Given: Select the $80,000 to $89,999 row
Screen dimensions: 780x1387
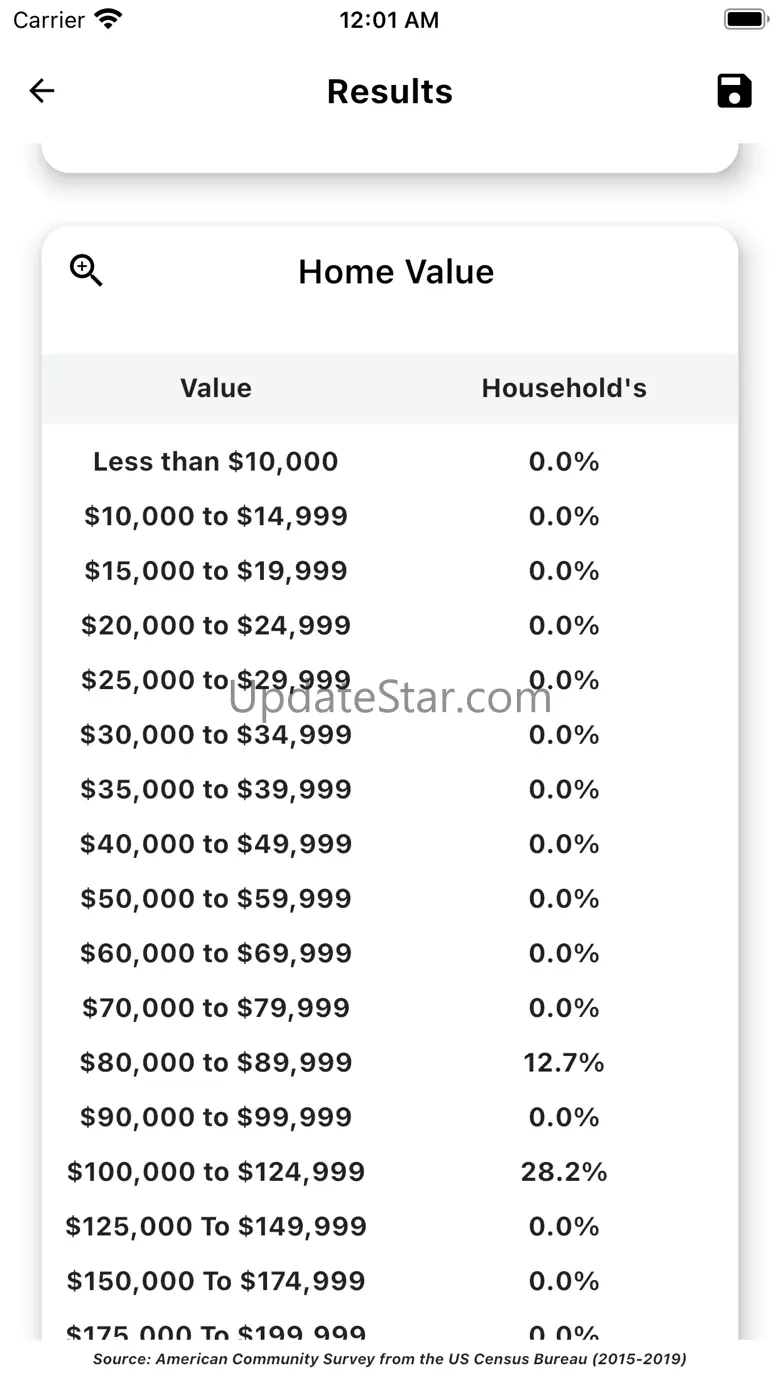Looking at the screenshot, I should click(x=216, y=1062).
